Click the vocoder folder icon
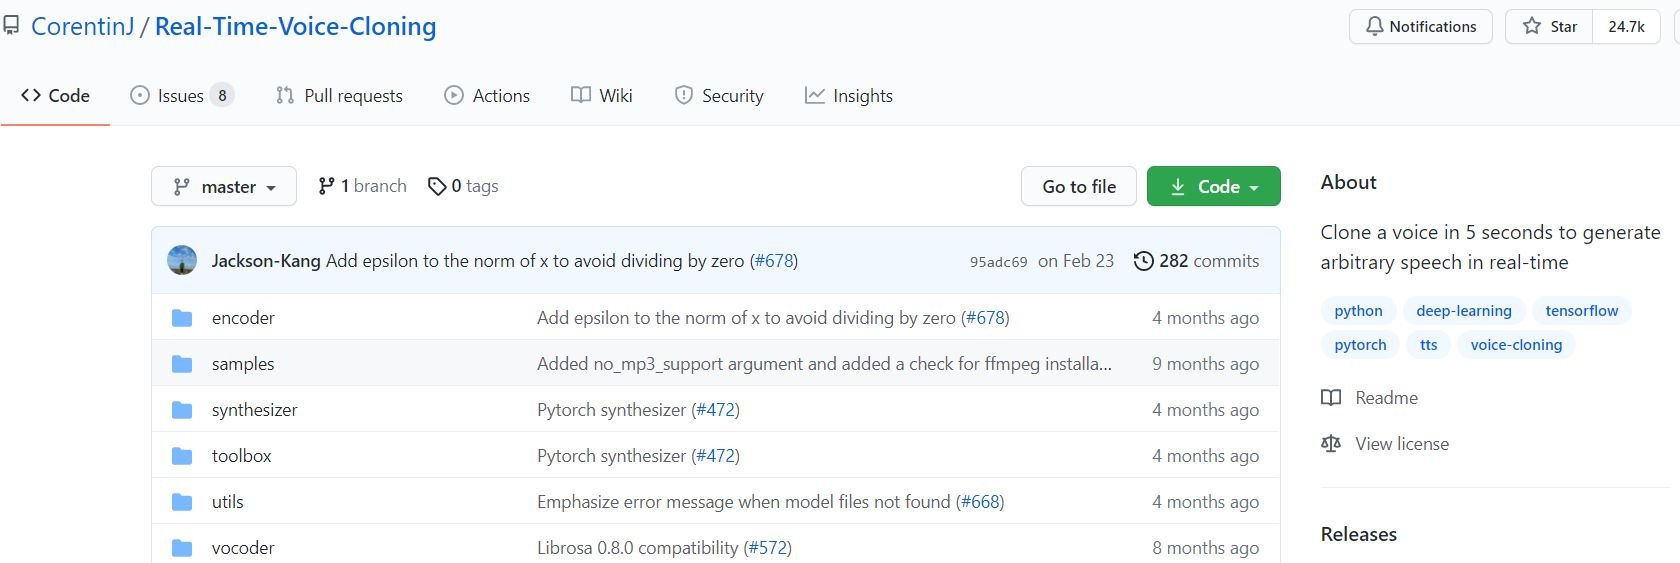 [x=182, y=548]
